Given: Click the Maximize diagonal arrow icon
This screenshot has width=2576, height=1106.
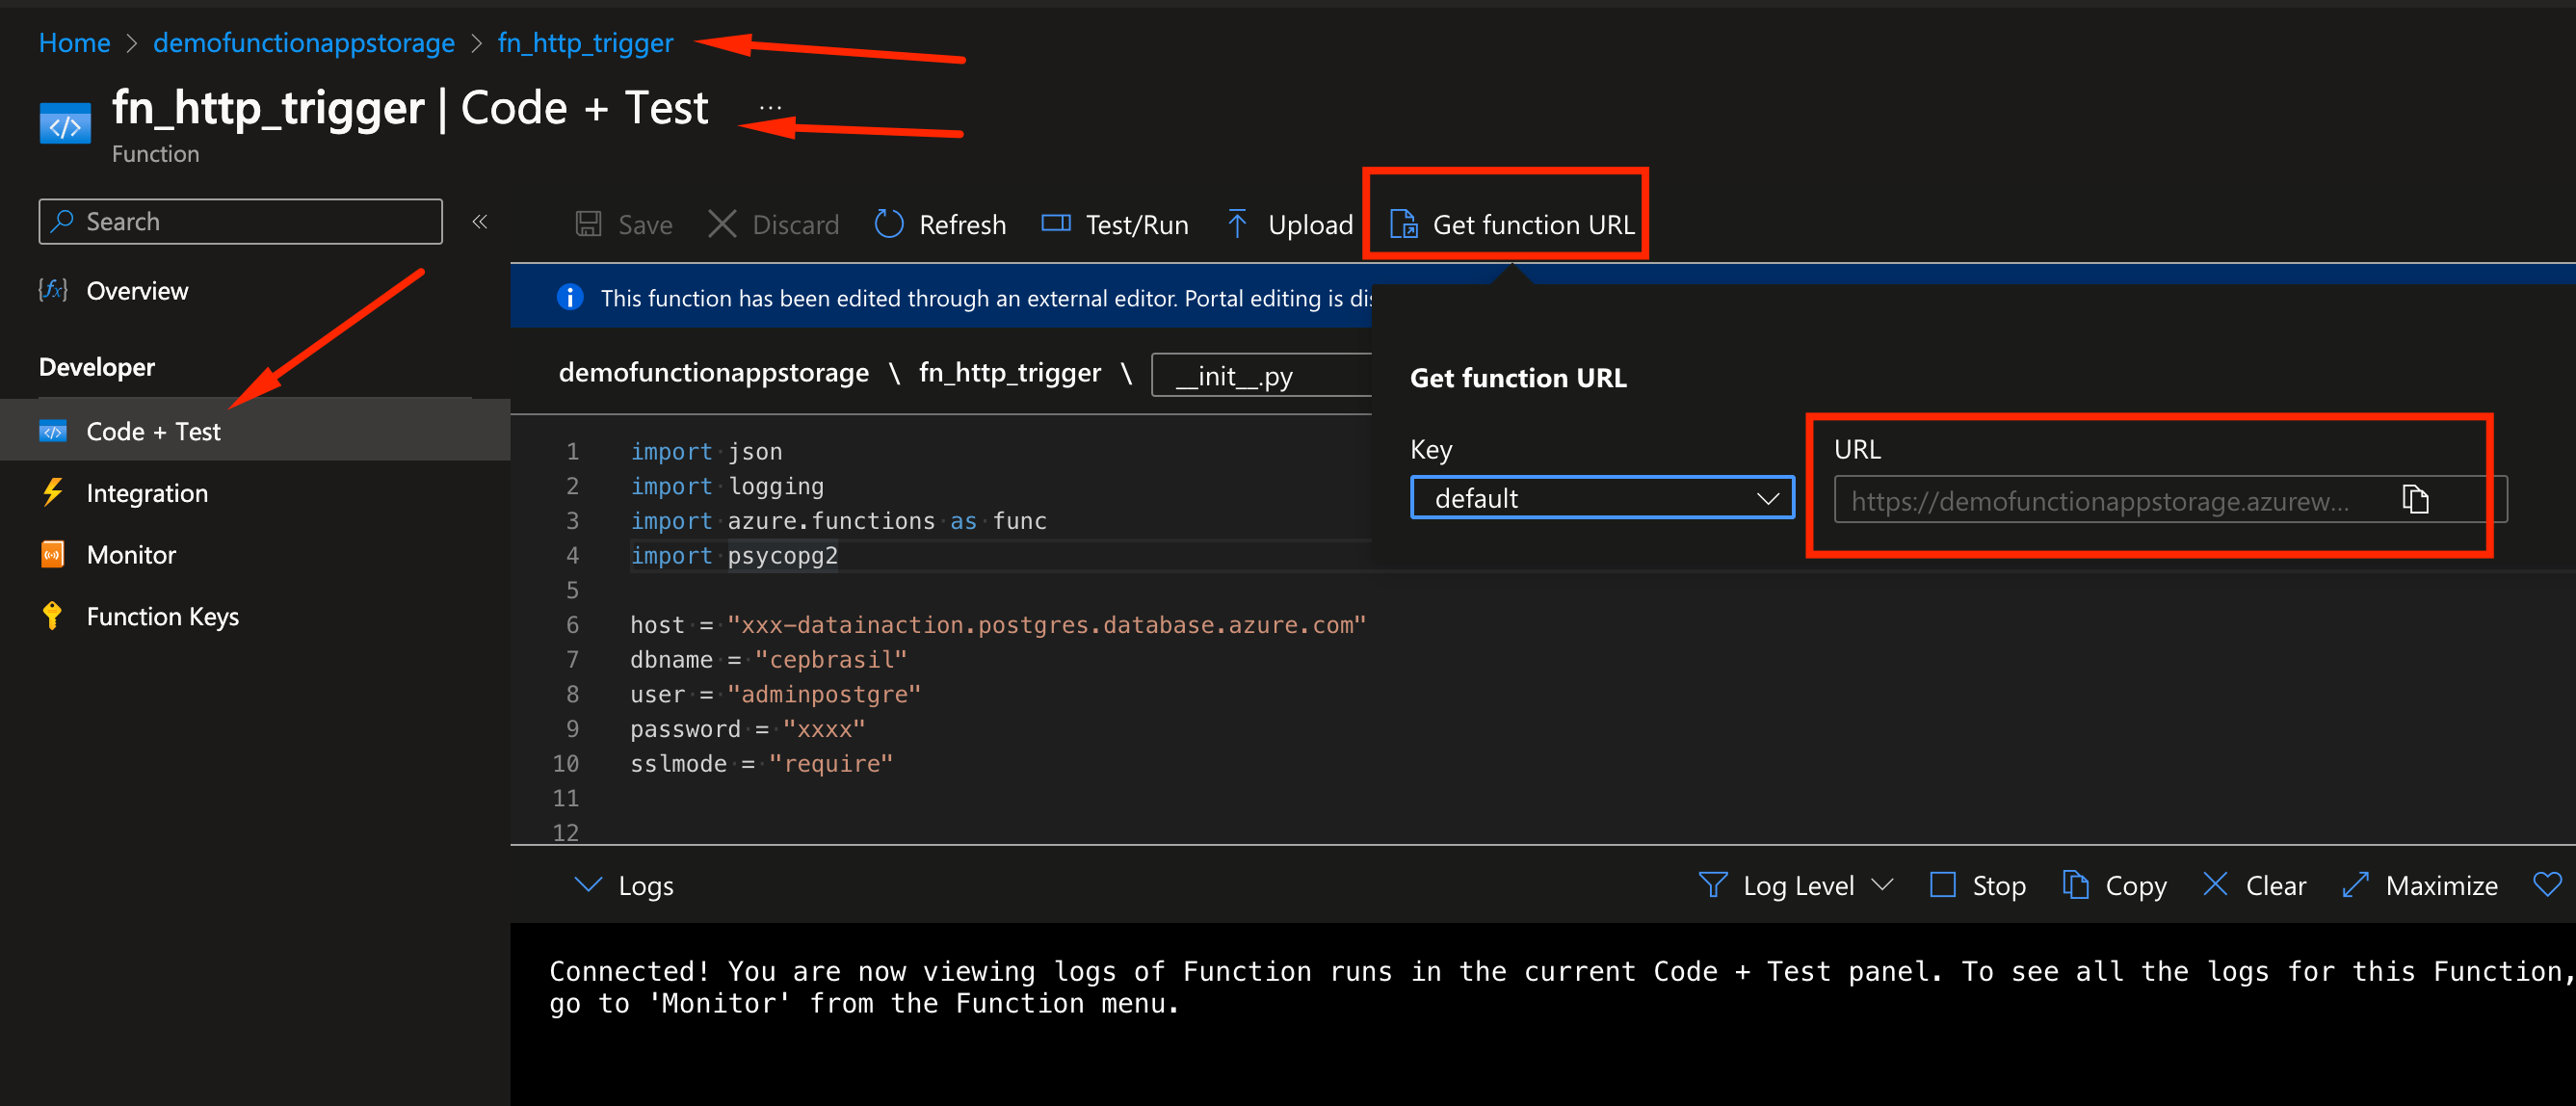Looking at the screenshot, I should click(2355, 885).
